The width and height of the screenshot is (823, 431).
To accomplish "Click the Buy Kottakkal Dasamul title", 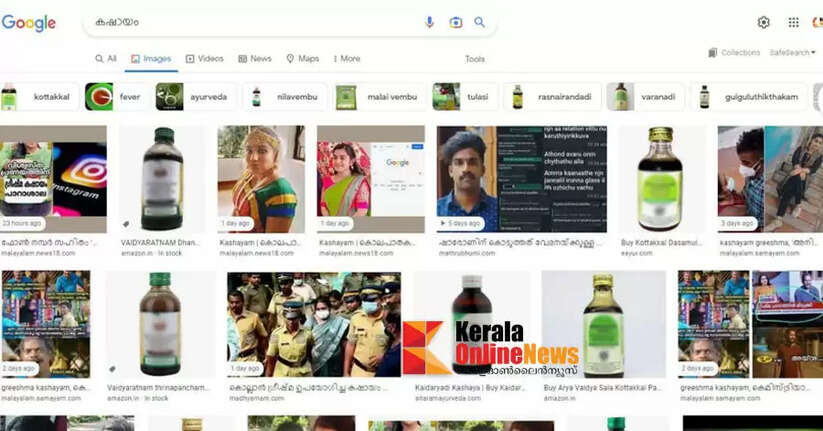I will tap(661, 243).
